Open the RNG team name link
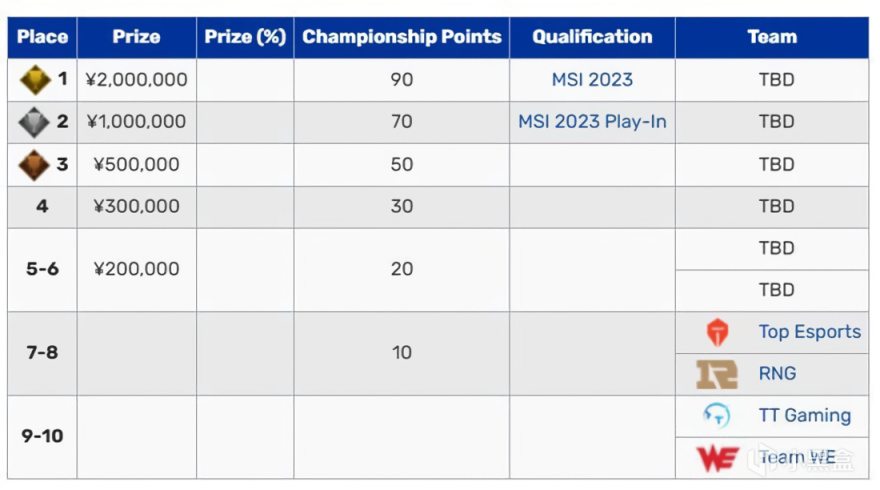Viewport: 880px width, 490px height. (x=777, y=373)
